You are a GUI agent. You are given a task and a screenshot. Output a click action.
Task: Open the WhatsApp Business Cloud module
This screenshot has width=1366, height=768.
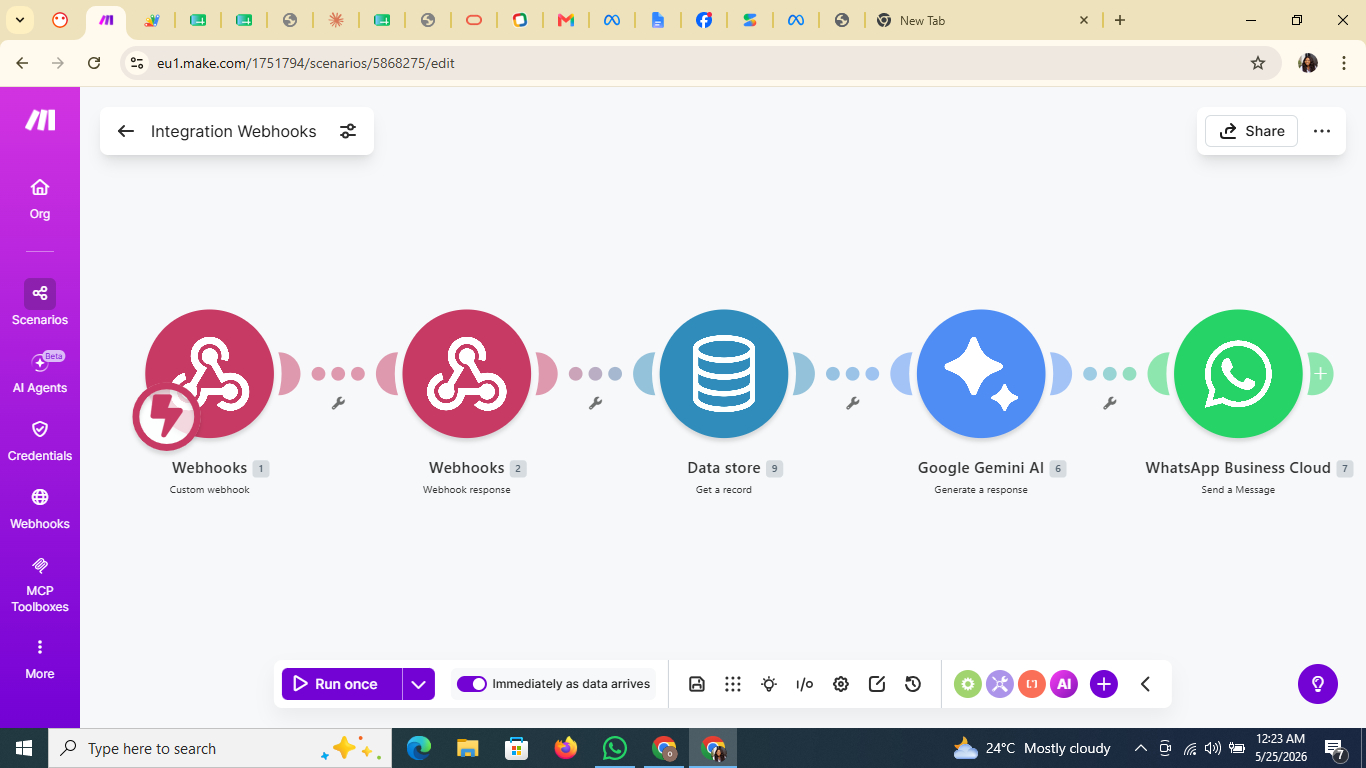1238,373
